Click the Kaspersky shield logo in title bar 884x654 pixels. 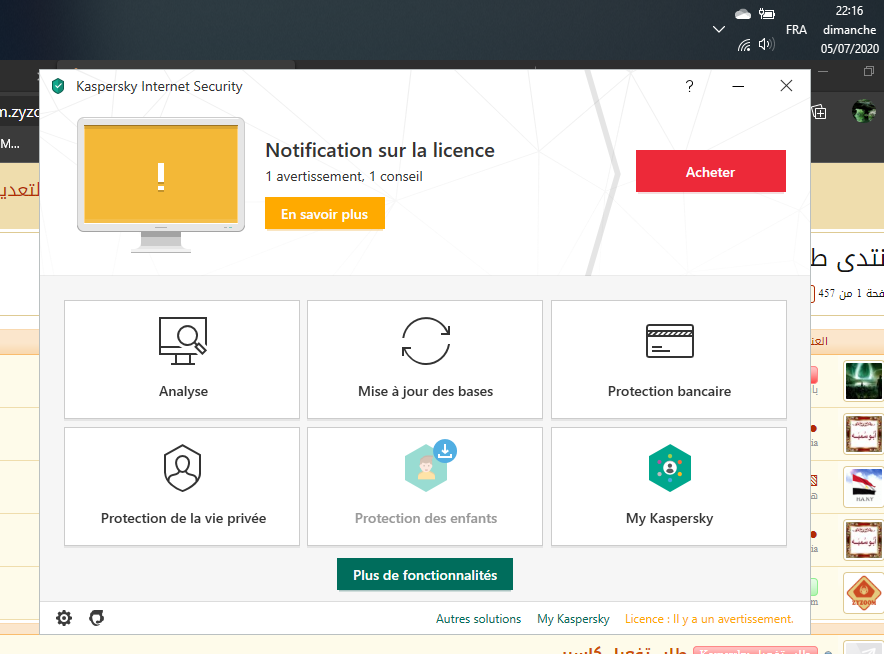point(58,86)
